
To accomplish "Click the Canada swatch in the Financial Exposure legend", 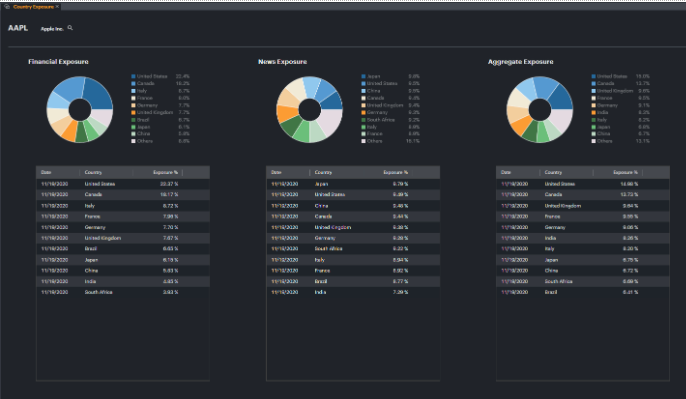I will coord(133,83).
